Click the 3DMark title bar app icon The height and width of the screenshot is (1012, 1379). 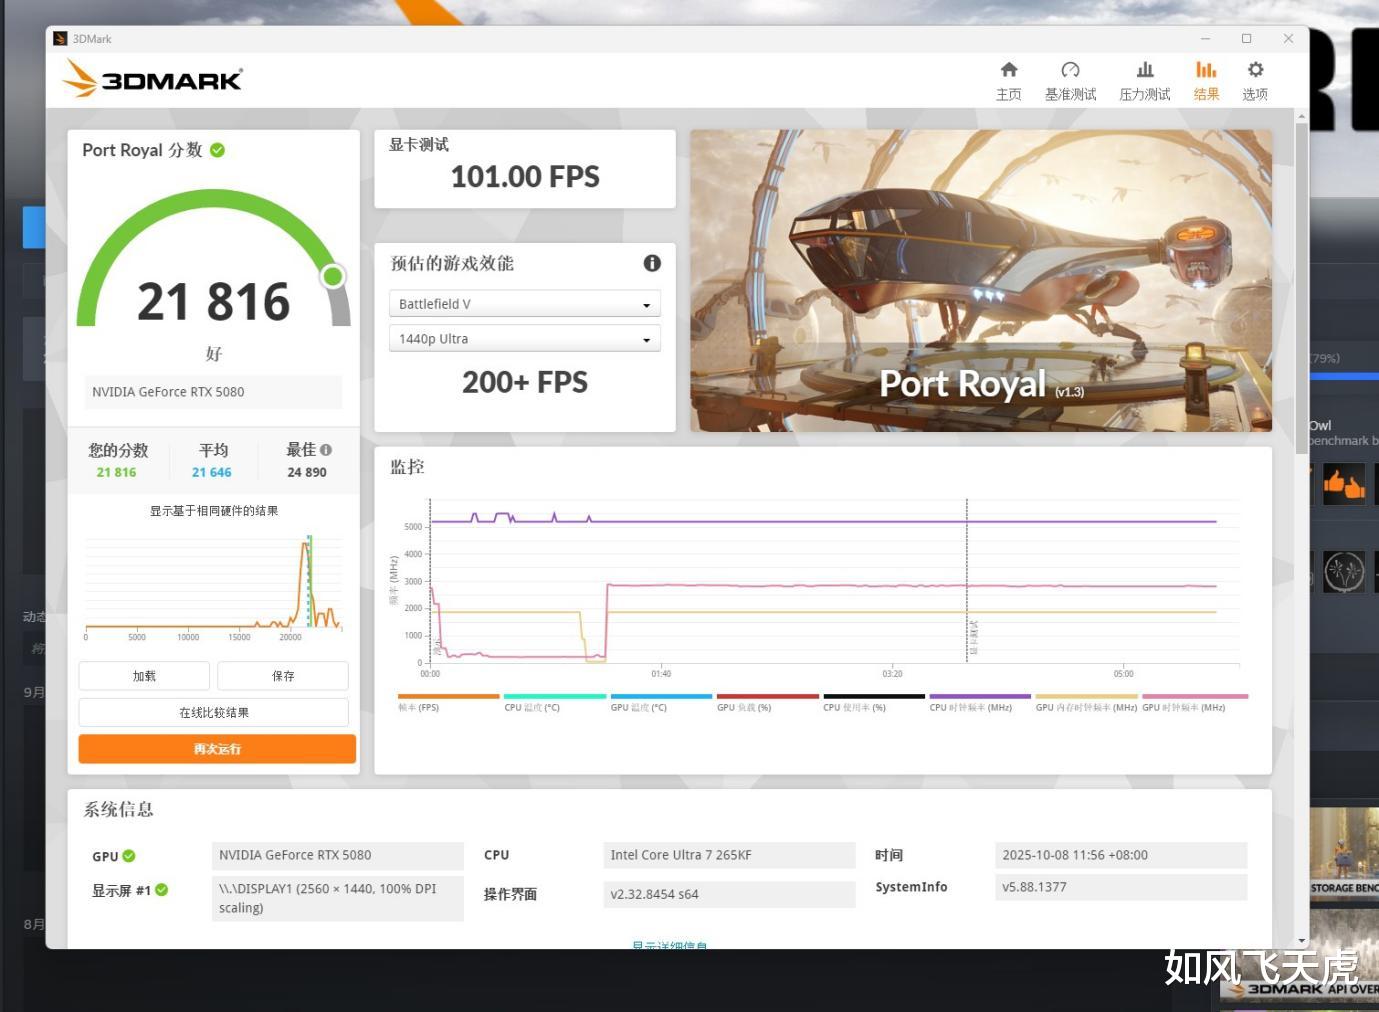click(60, 39)
